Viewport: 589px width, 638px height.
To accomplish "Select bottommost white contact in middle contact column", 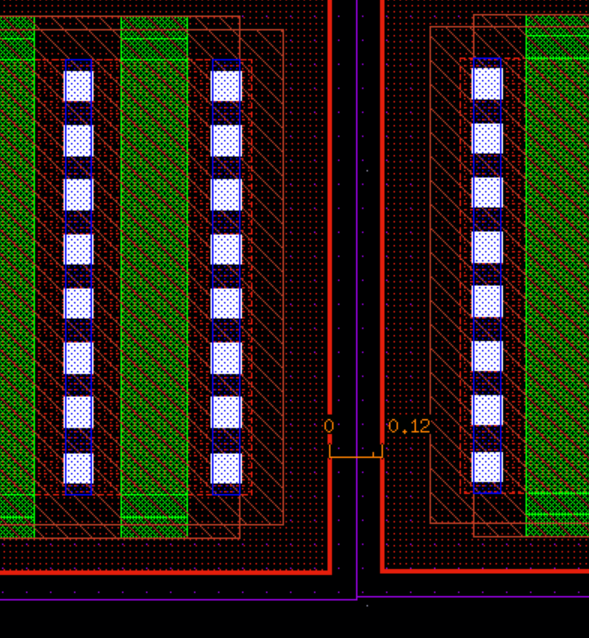I will [x=226, y=469].
